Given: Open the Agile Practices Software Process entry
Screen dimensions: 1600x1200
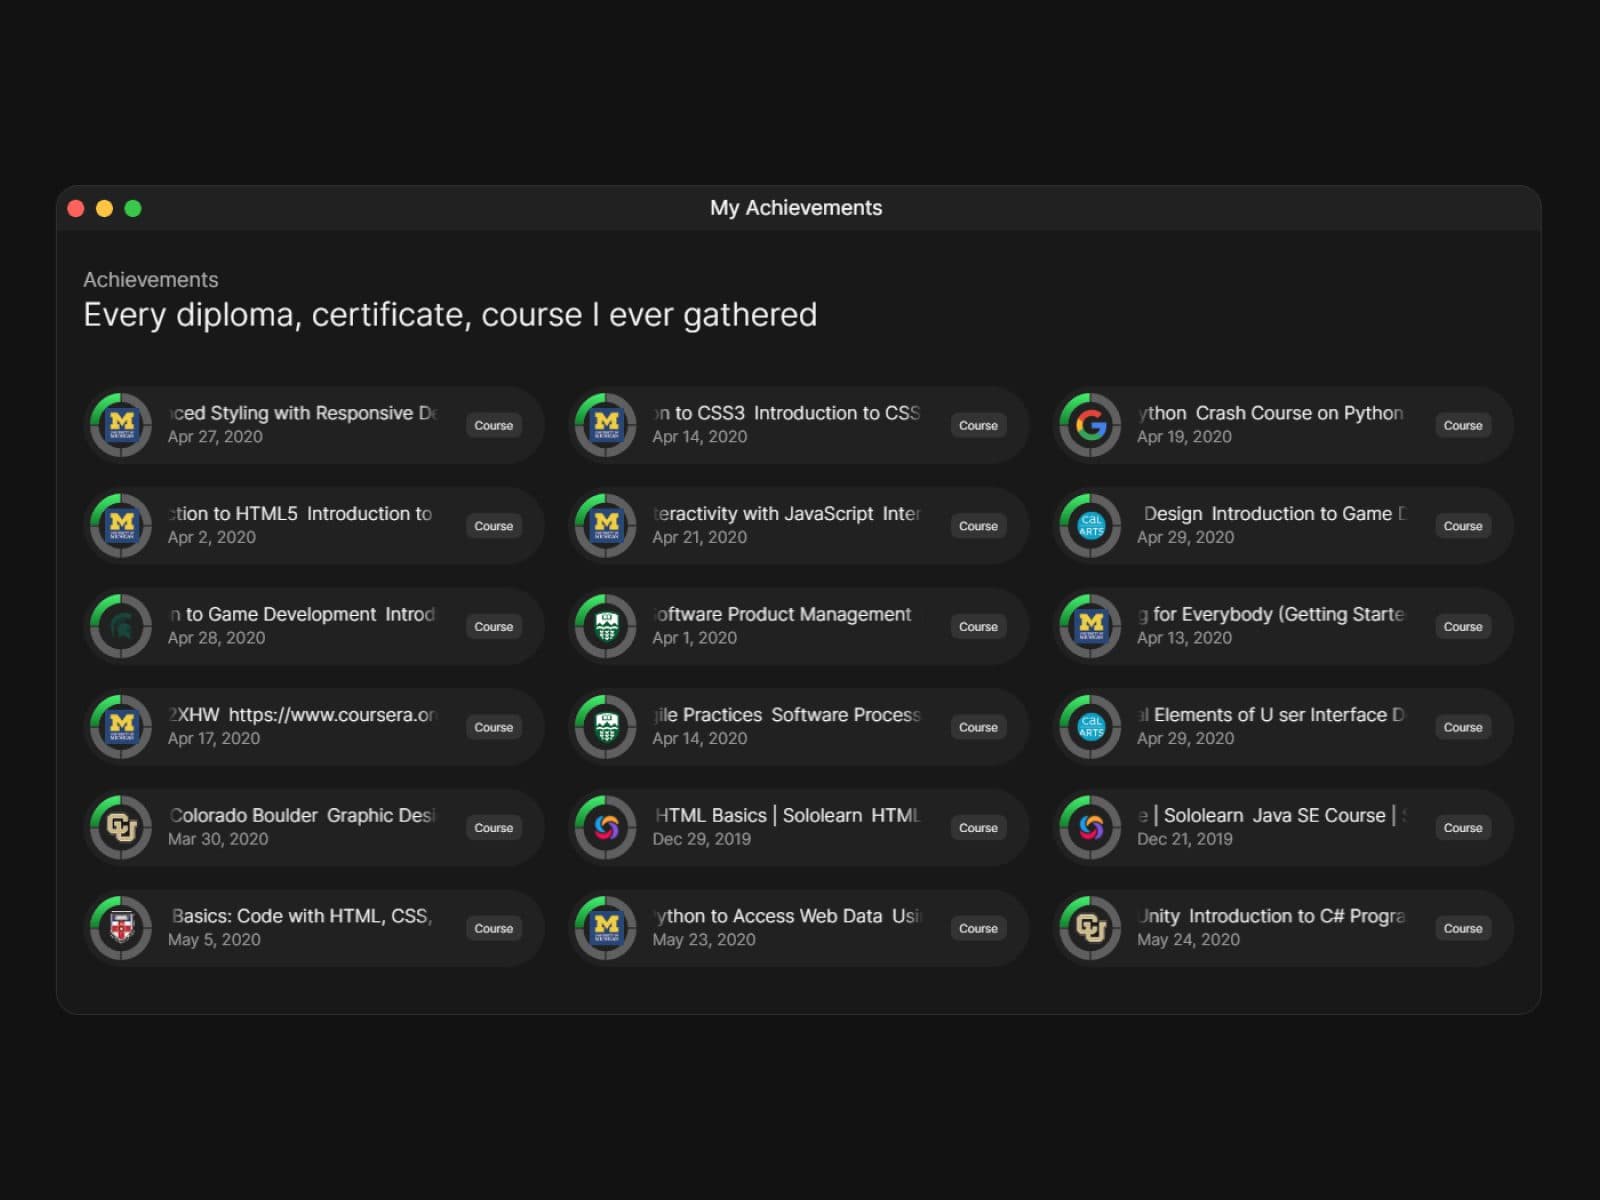Looking at the screenshot, I should pos(786,715).
